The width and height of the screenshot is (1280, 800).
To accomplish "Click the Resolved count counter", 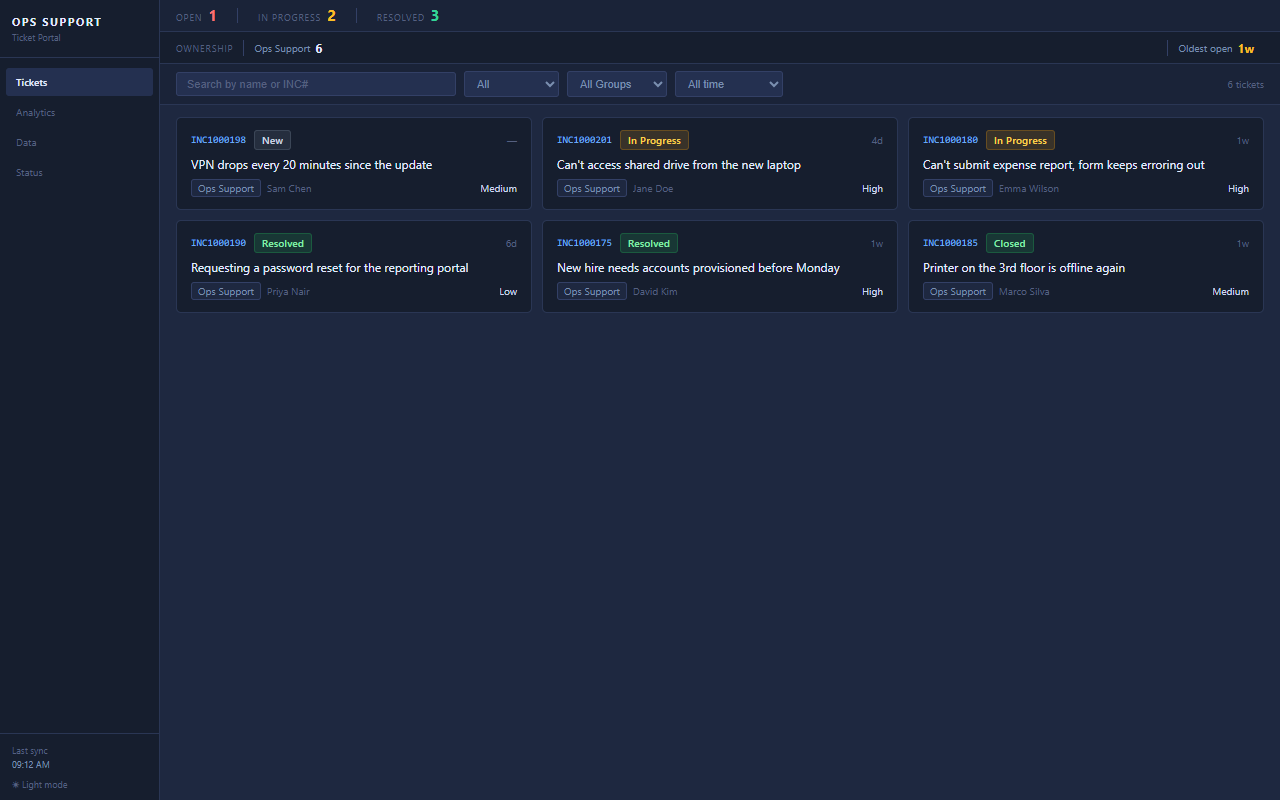I will point(408,16).
